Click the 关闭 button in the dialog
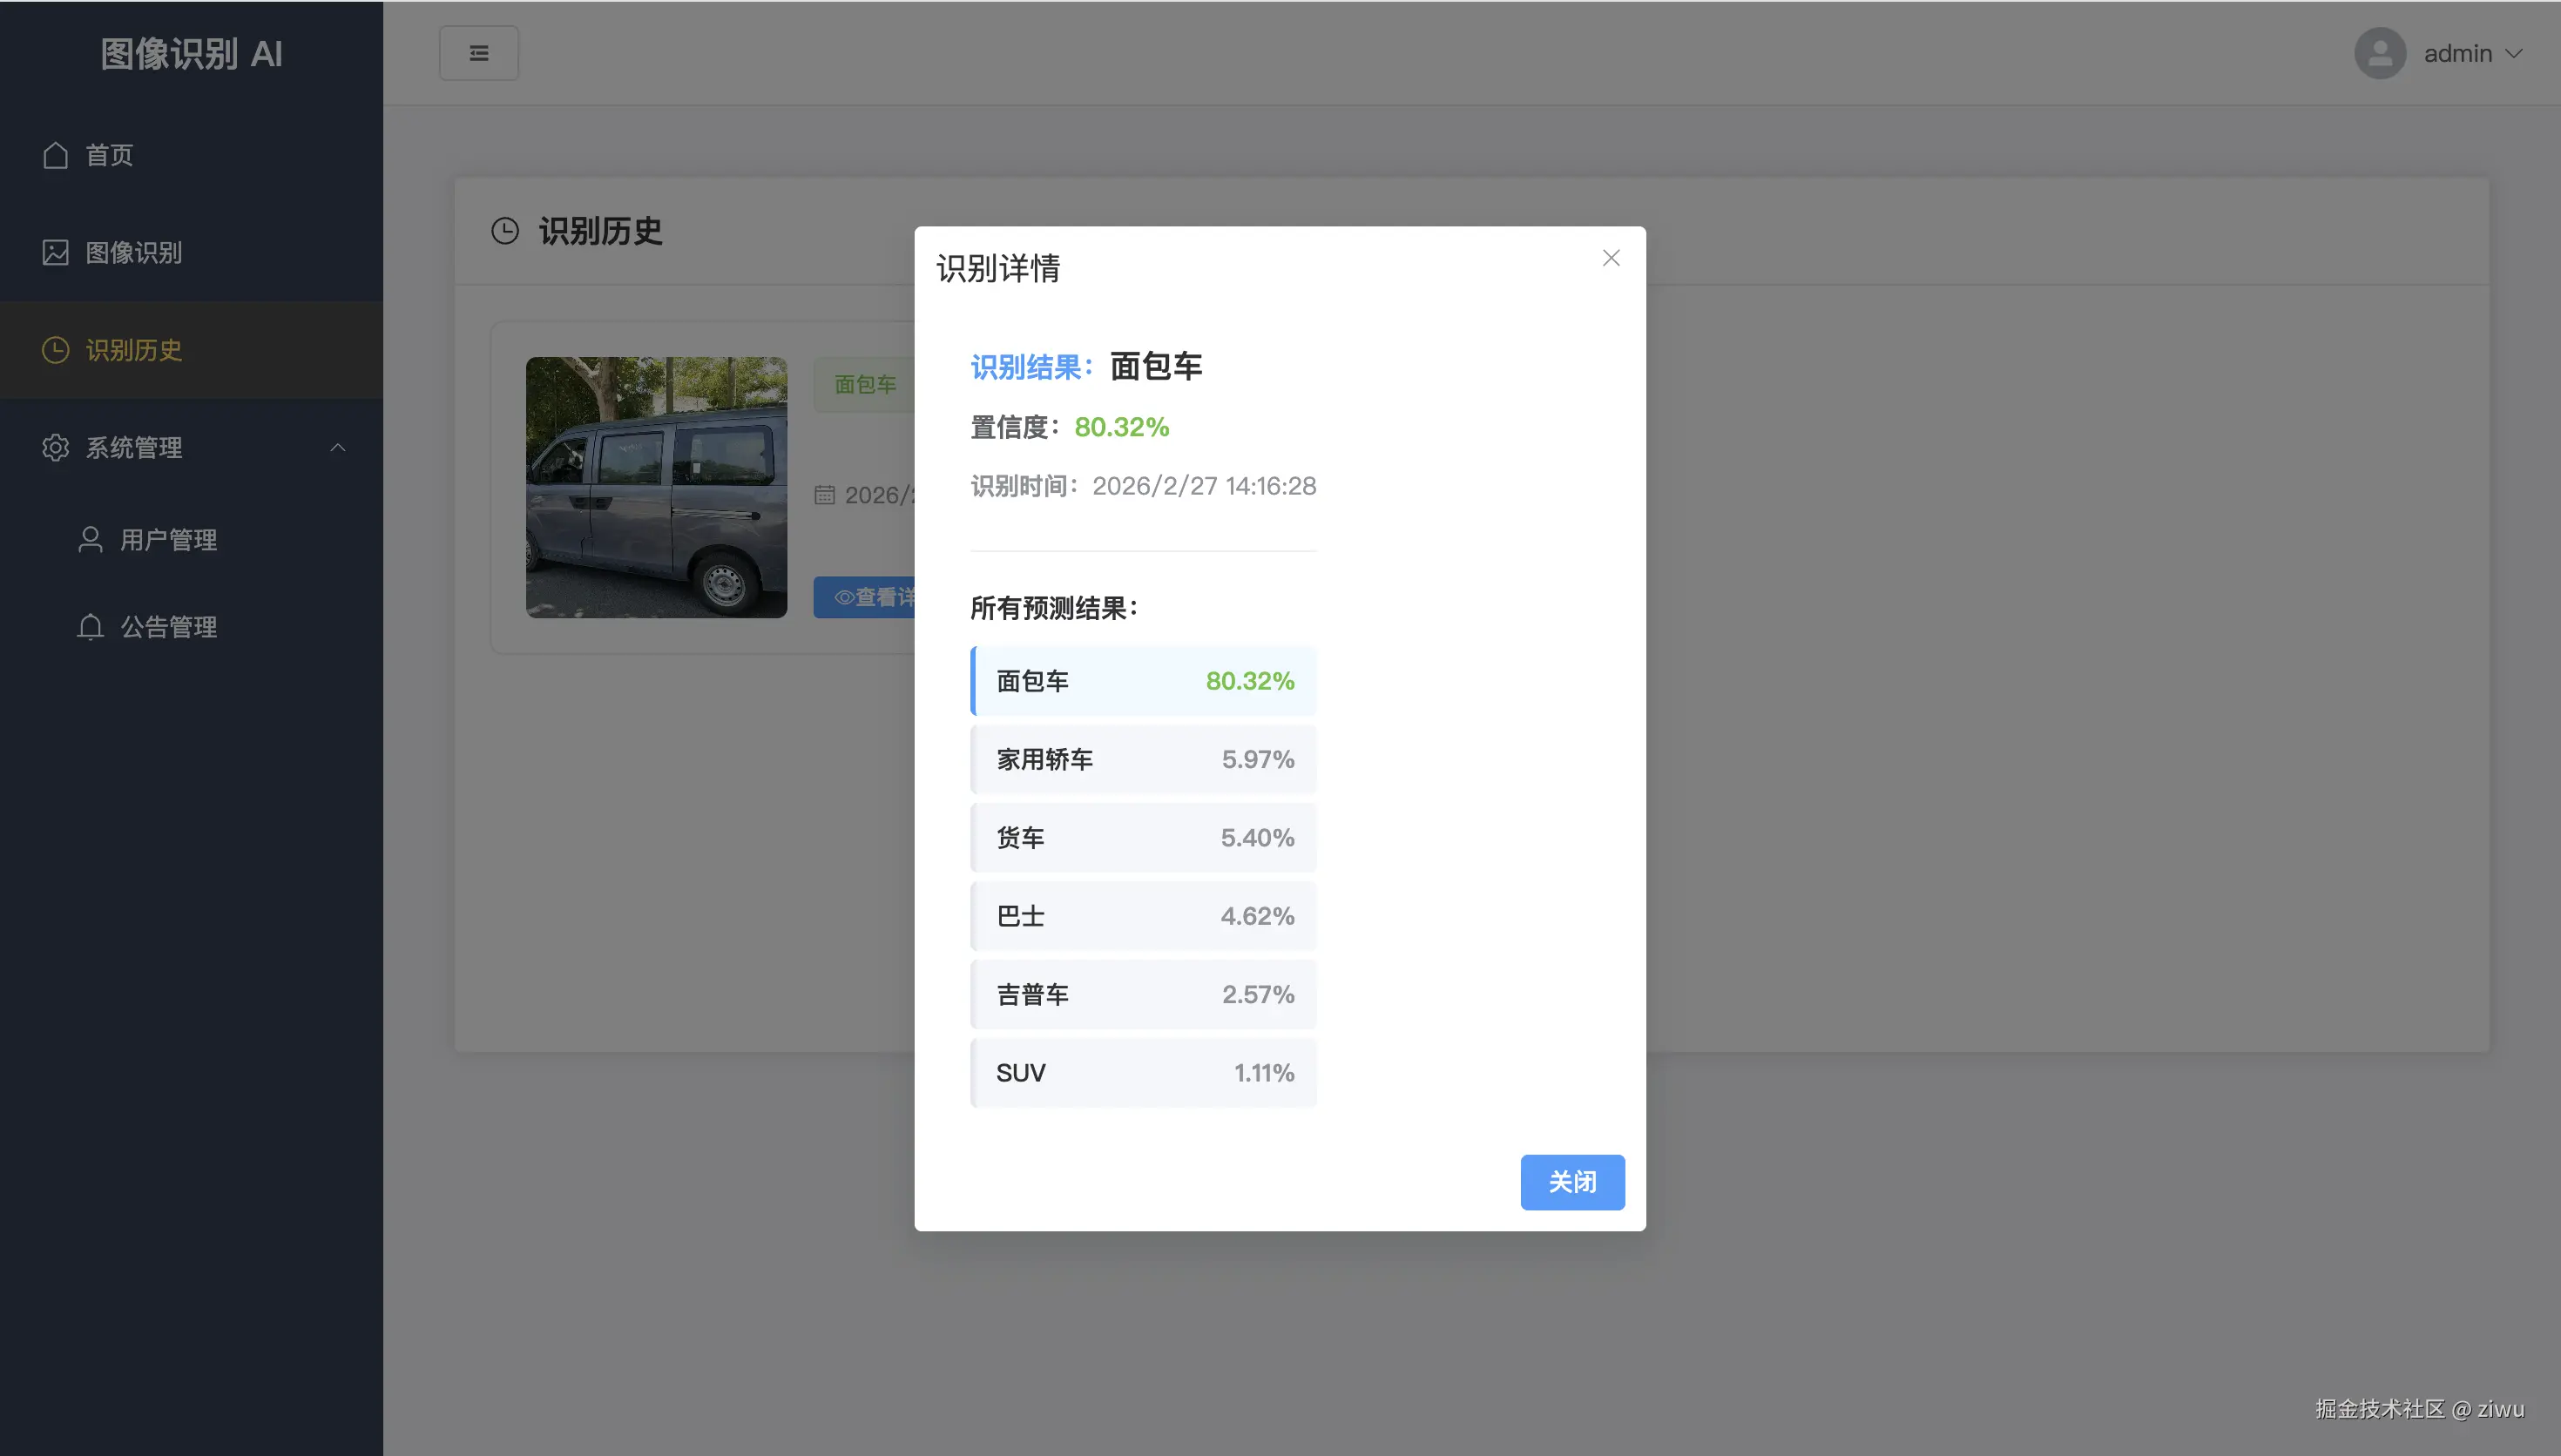The height and width of the screenshot is (1456, 2561). click(1572, 1182)
